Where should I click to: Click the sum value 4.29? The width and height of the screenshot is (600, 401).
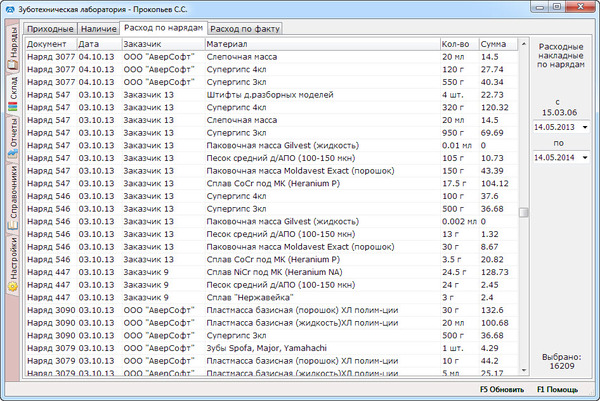pyautogui.click(x=490, y=348)
